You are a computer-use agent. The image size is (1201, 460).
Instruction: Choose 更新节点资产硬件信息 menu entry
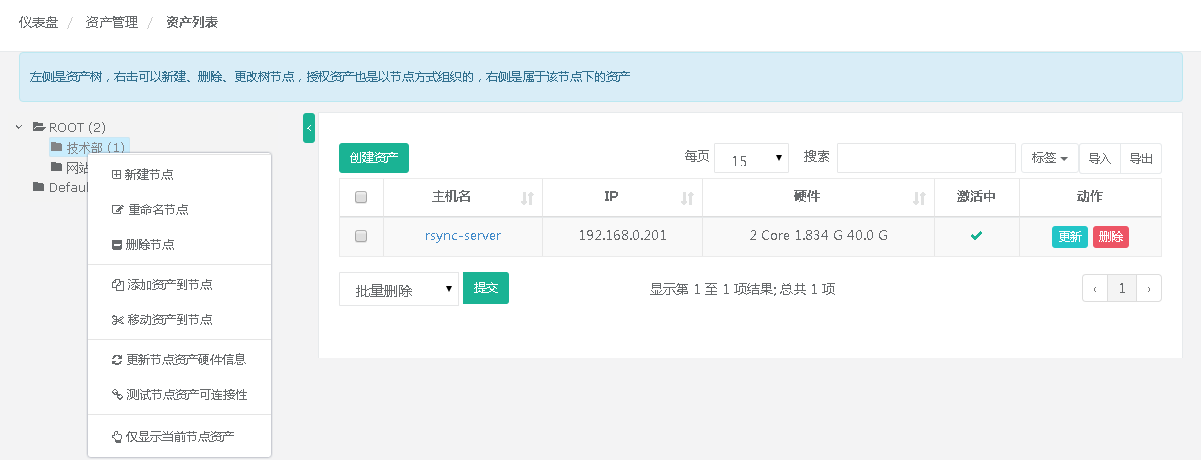(x=180, y=359)
